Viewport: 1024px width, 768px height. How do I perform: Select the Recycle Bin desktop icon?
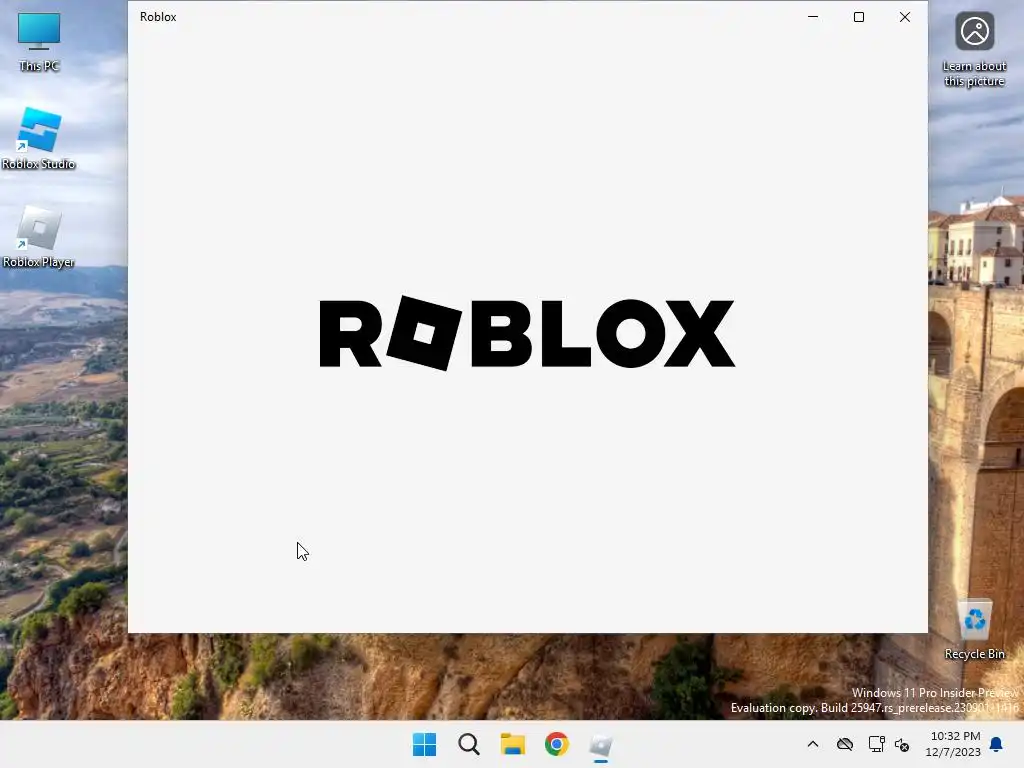(x=974, y=629)
